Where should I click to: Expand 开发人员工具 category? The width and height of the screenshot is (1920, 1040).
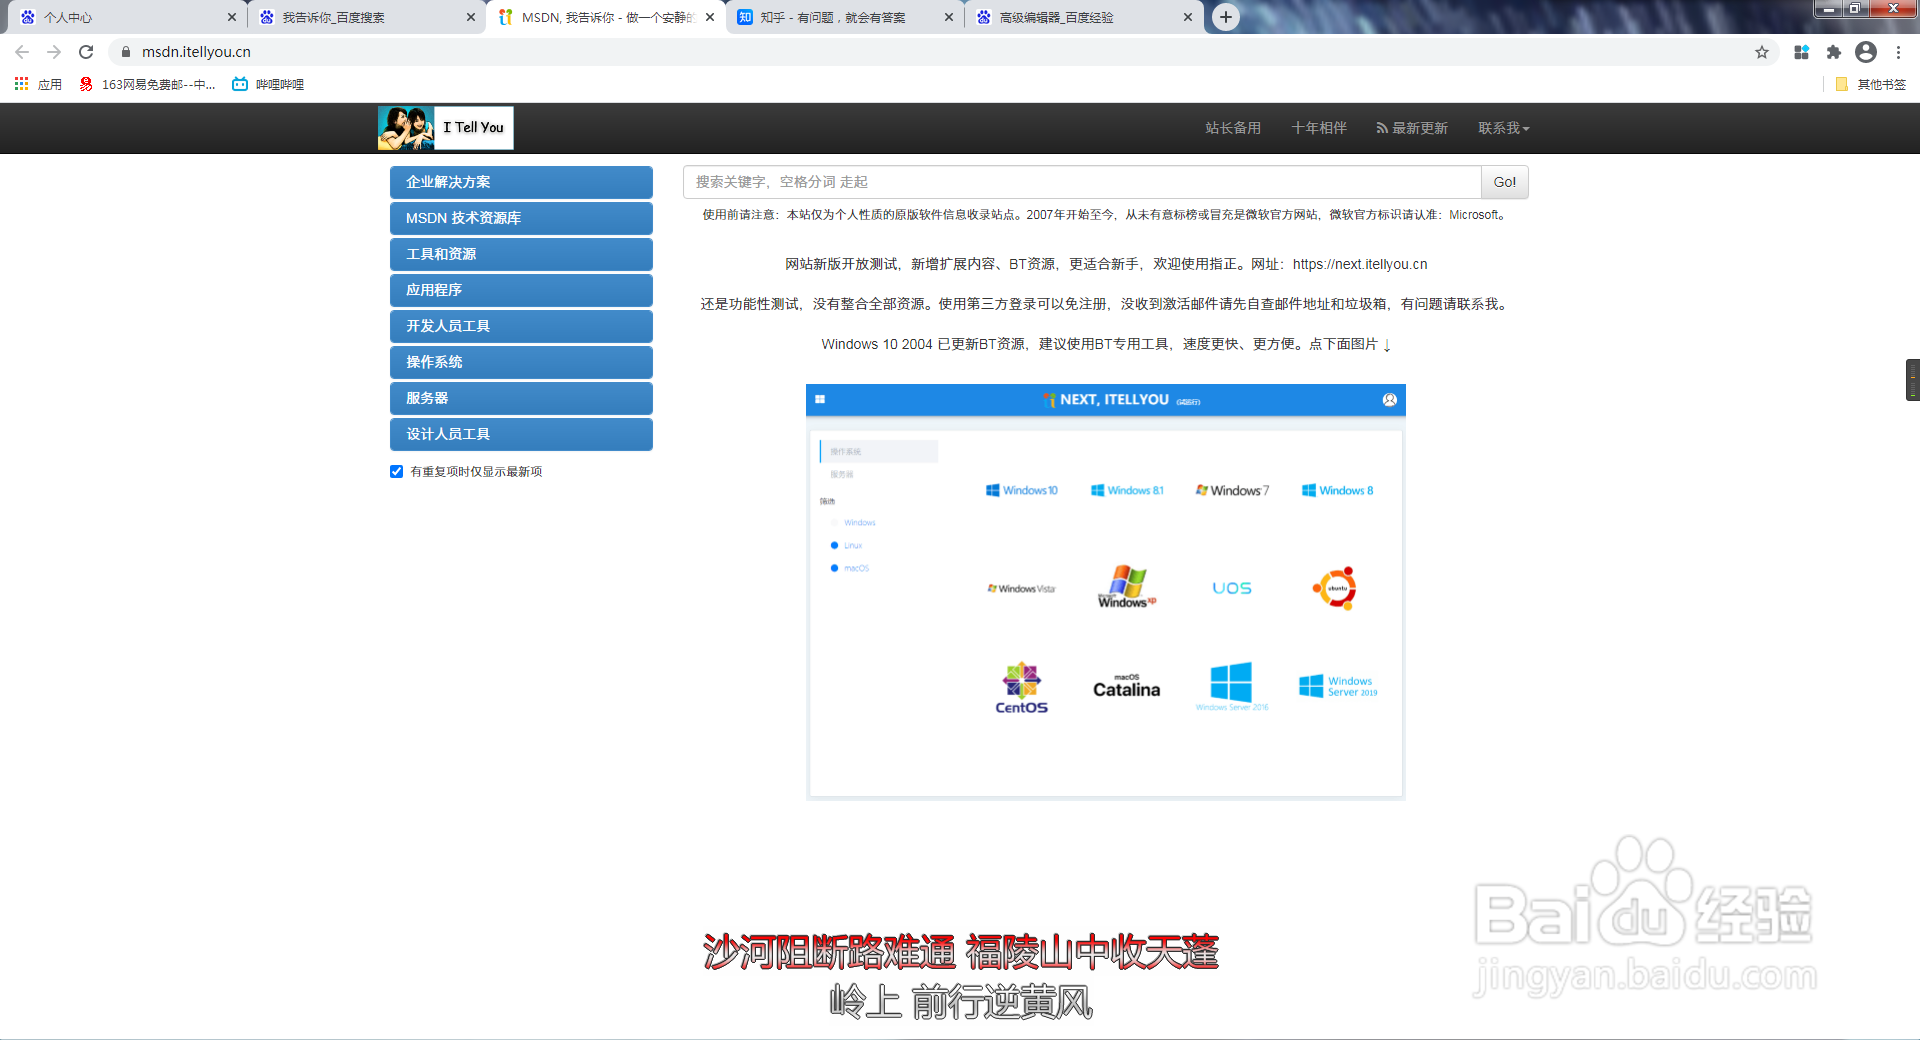(x=521, y=326)
